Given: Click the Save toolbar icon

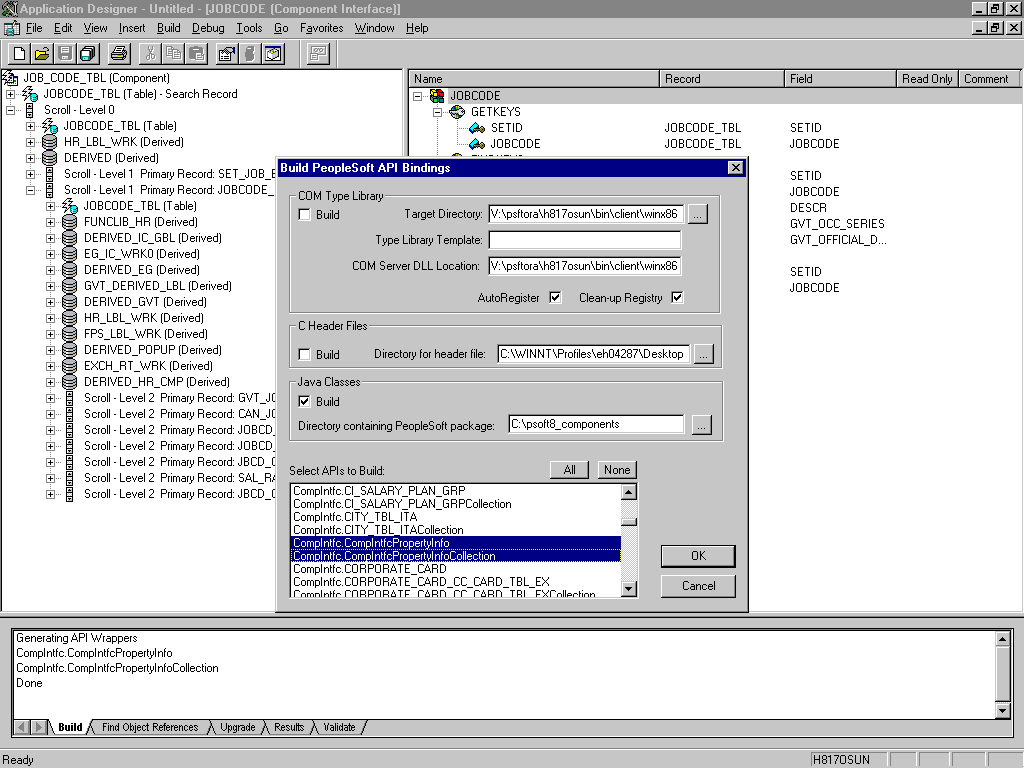Looking at the screenshot, I should click(65, 54).
